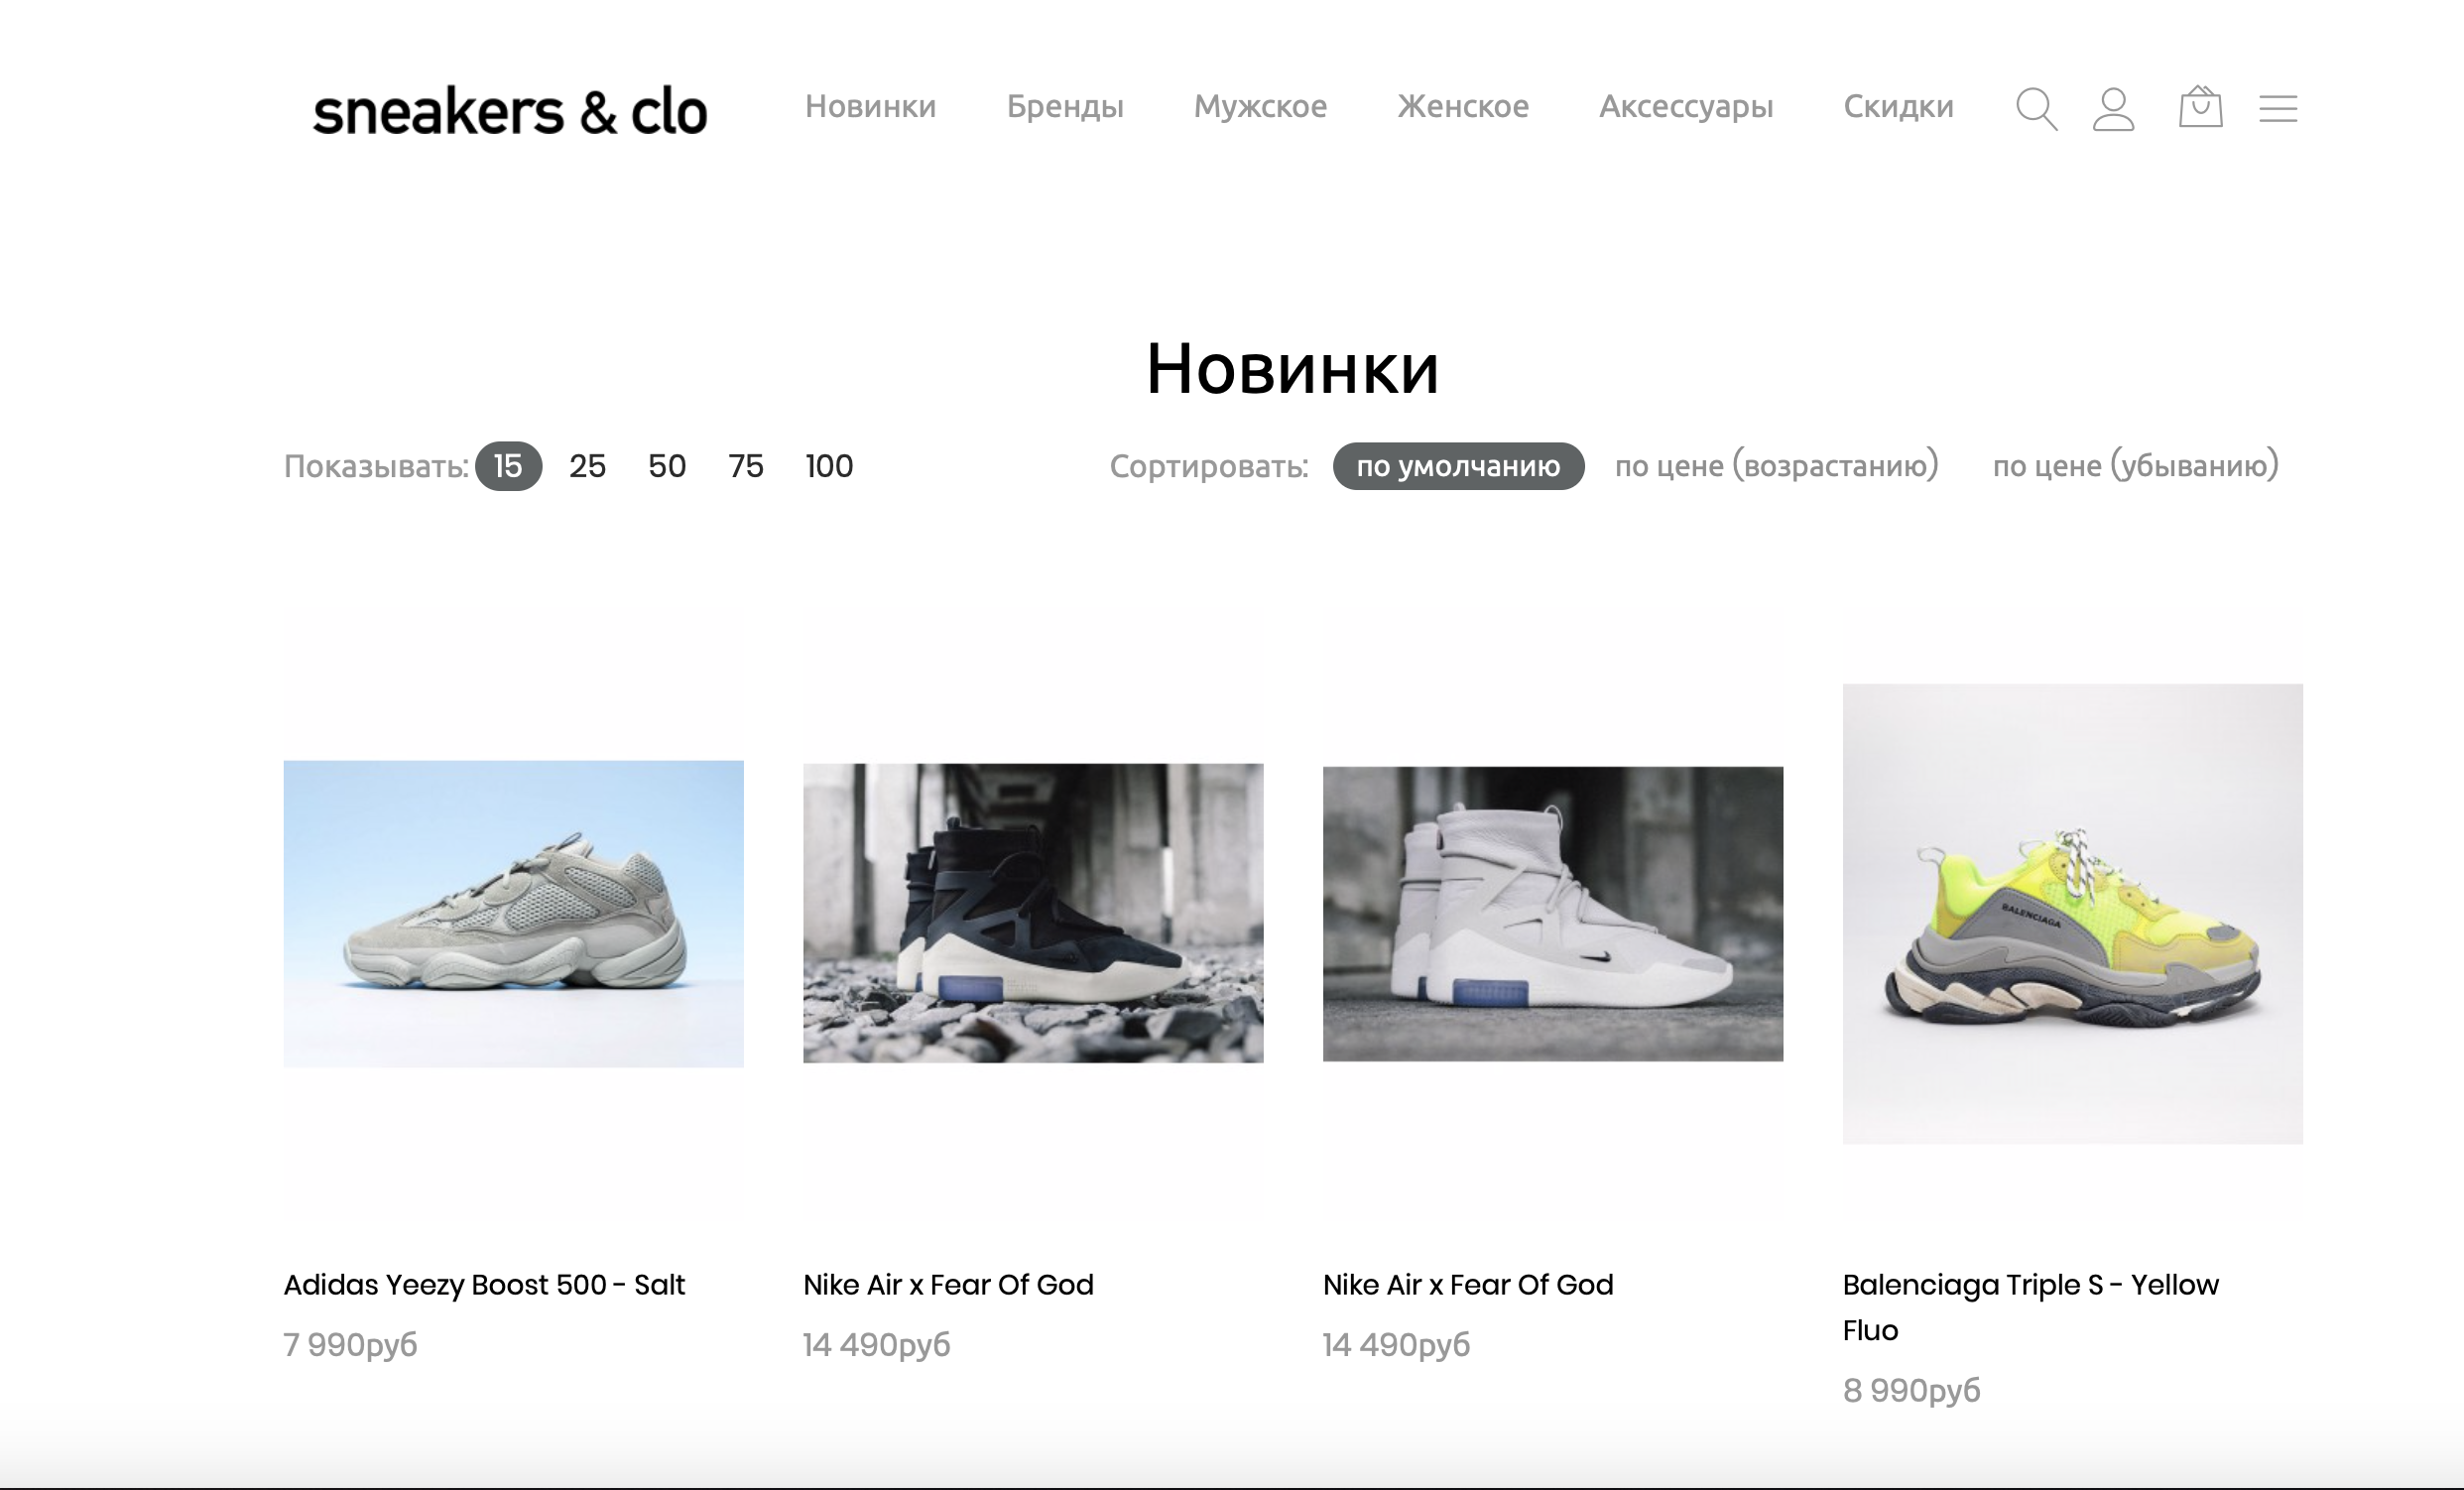Click the 14 490руб price under white Nike
This screenshot has height=1490, width=2464.
(x=1396, y=1345)
